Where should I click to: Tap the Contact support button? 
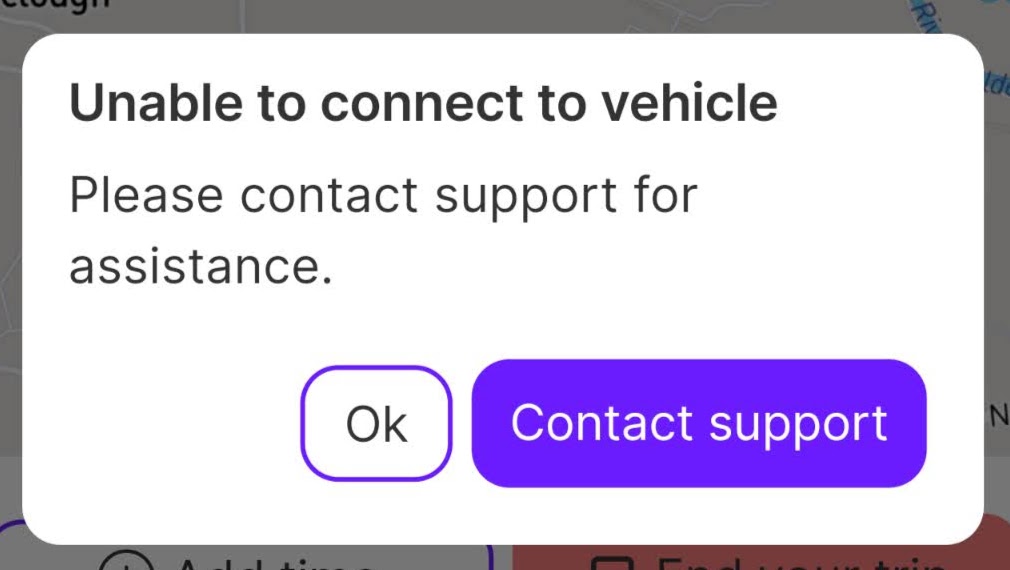(x=699, y=423)
